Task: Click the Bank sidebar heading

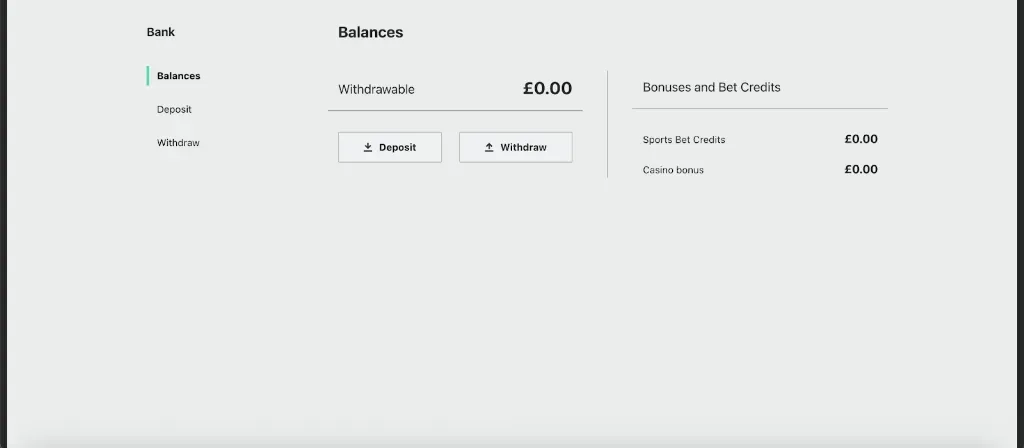Action: click(161, 32)
